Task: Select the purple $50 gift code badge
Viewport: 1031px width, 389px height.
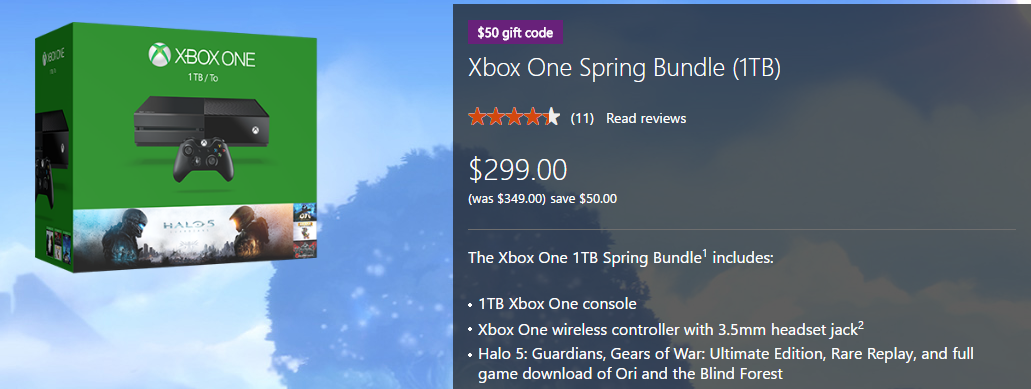Action: click(x=516, y=32)
